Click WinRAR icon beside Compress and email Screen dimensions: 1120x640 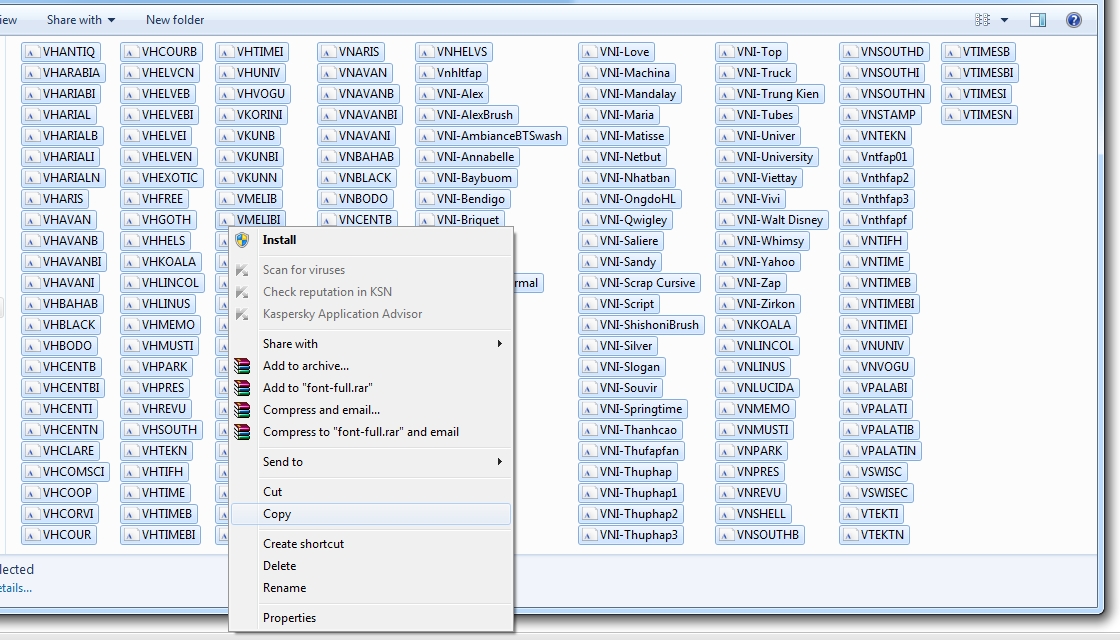241,410
